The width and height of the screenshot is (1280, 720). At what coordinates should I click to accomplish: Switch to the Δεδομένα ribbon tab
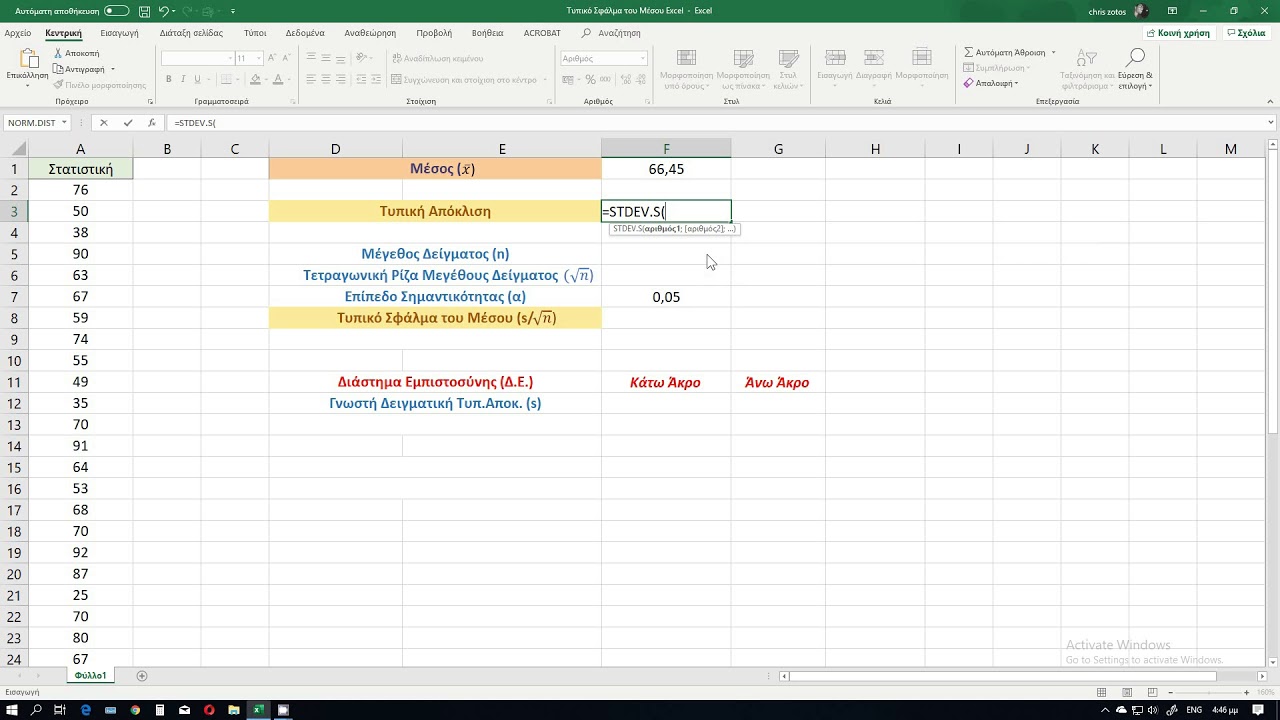(x=305, y=33)
